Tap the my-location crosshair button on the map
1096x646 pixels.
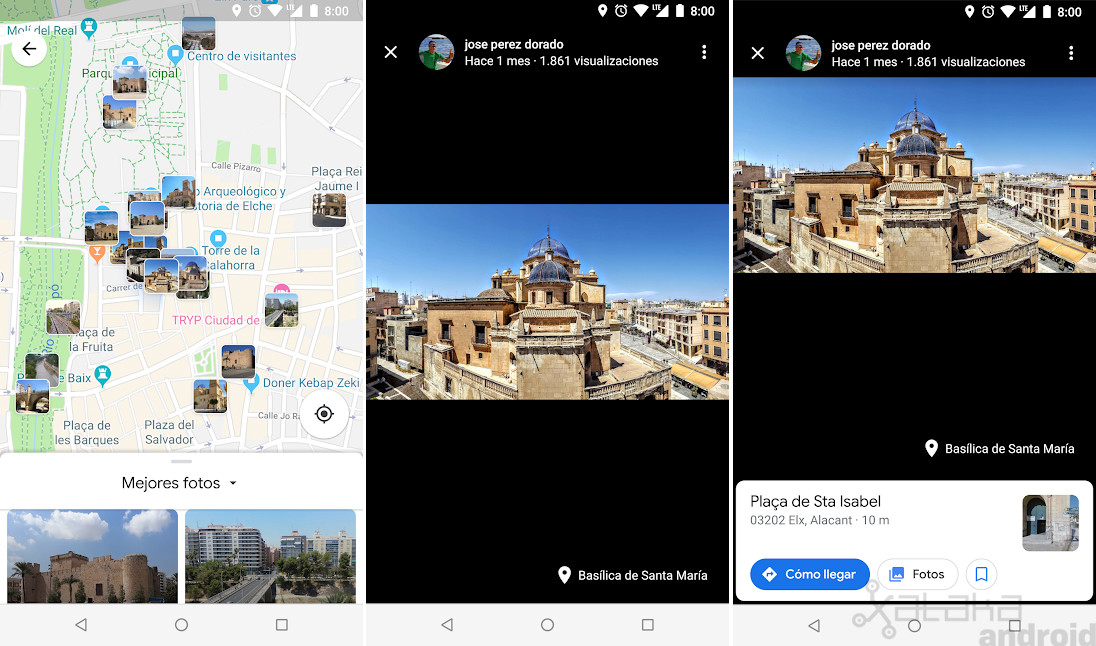pos(324,413)
